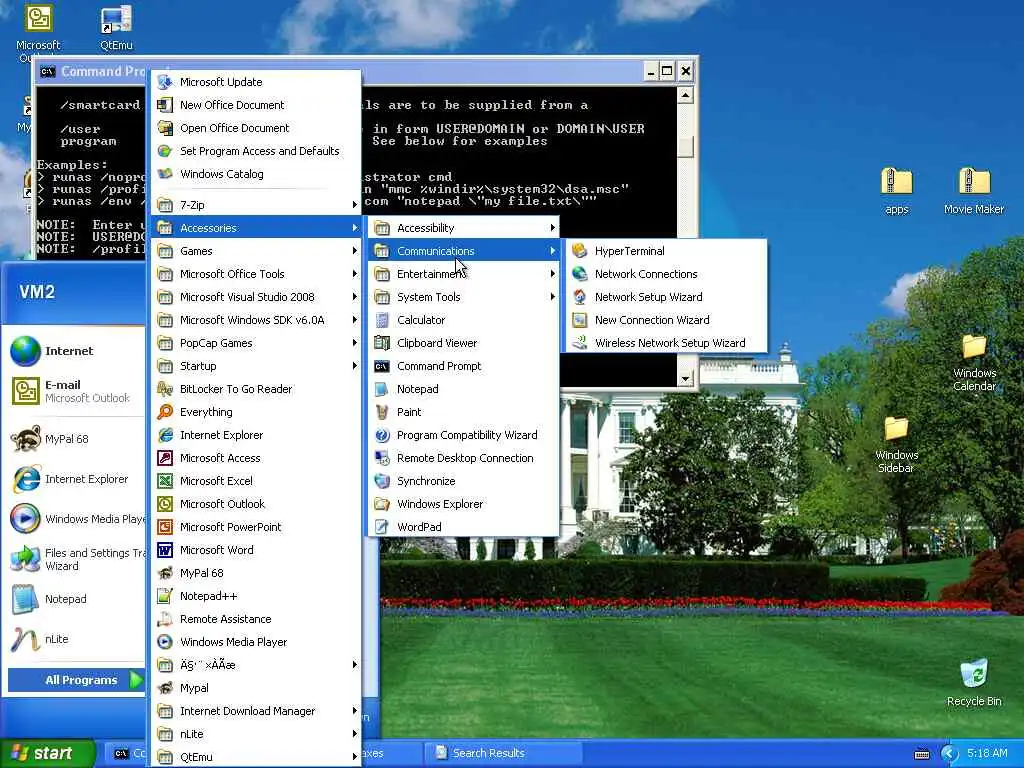The image size is (1024, 768).
Task: Expand the Games submenu
Action: [x=256, y=251]
